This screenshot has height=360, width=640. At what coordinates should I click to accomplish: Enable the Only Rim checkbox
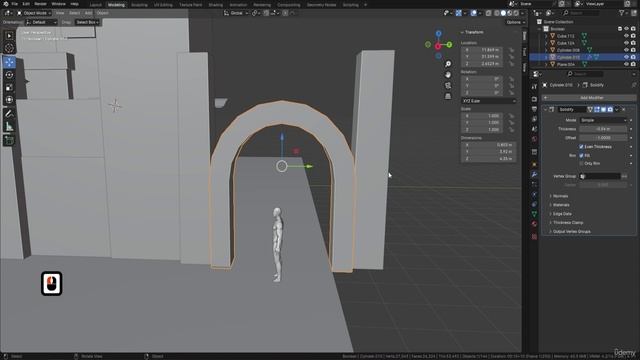pyautogui.click(x=581, y=163)
